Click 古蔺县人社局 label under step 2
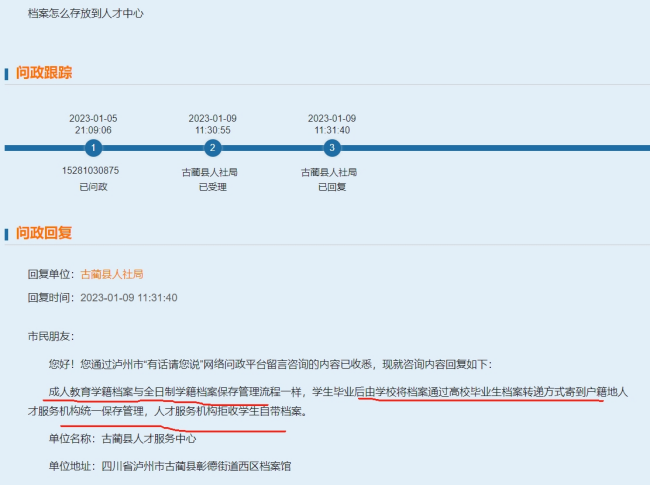 (x=212, y=172)
